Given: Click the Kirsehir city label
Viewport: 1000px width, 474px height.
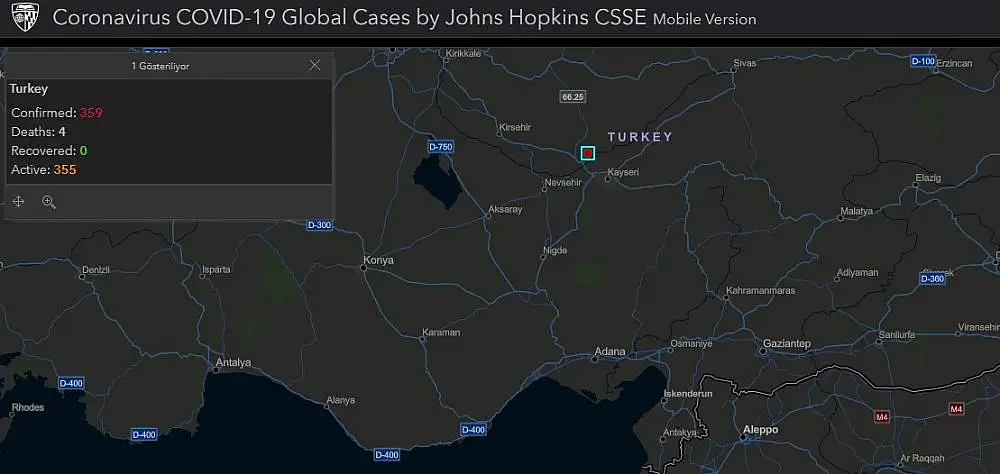Looking at the screenshot, I should click(x=515, y=128).
